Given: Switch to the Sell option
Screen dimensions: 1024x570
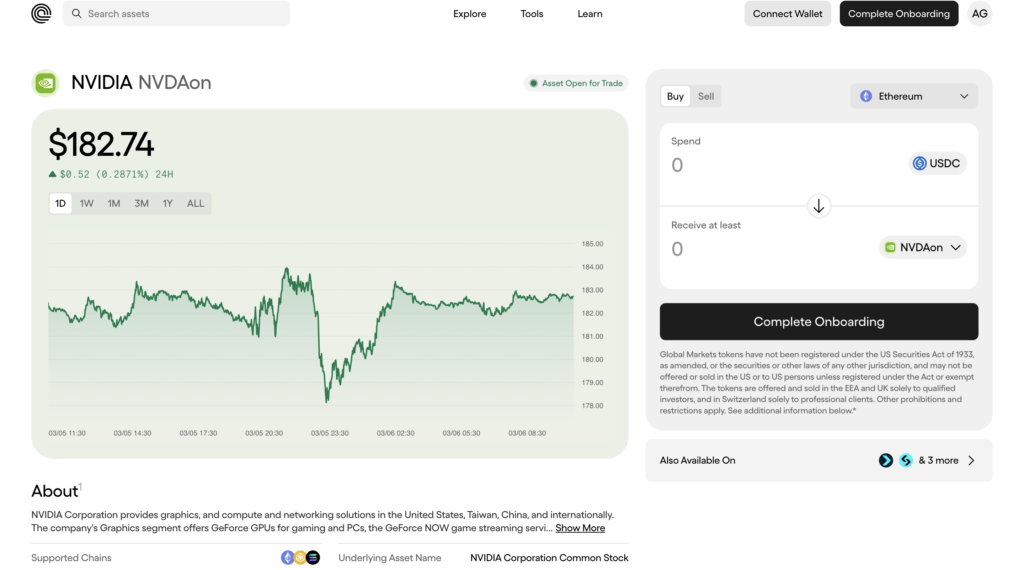Looking at the screenshot, I should click(706, 97).
